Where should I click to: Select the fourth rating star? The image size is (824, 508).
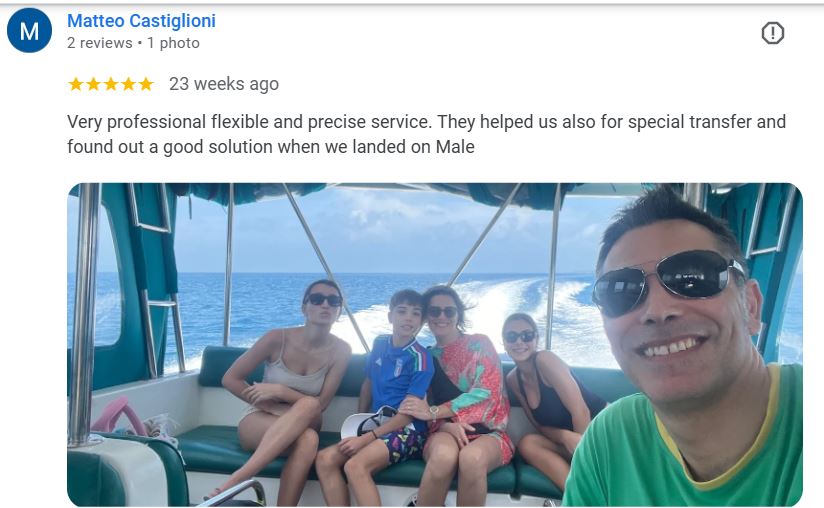coord(128,84)
